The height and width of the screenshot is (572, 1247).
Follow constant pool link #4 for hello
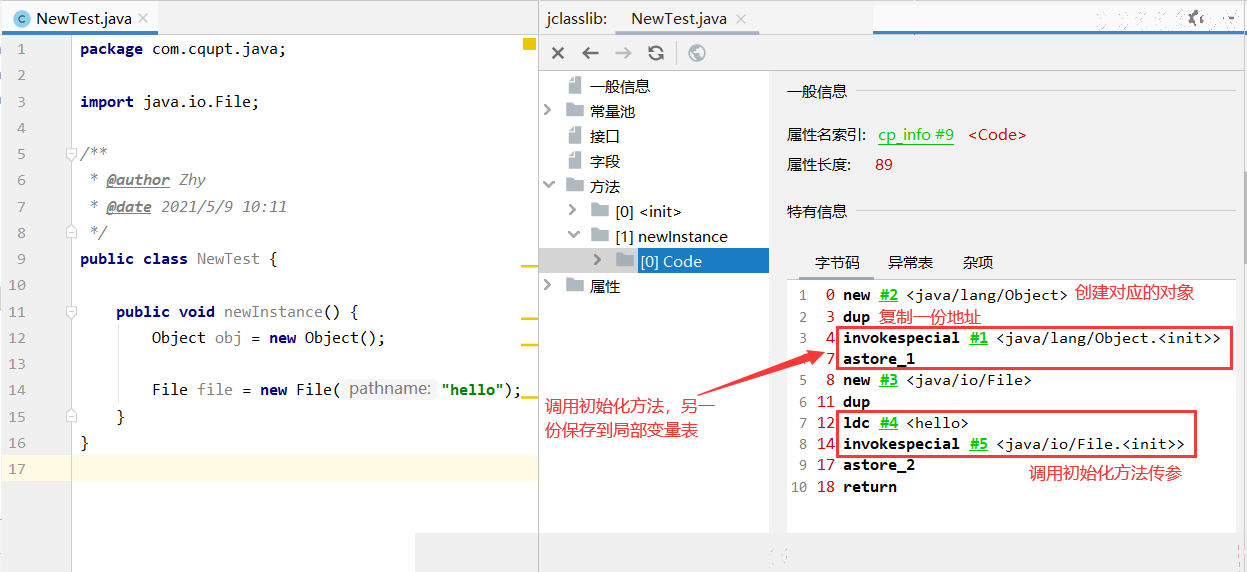888,423
